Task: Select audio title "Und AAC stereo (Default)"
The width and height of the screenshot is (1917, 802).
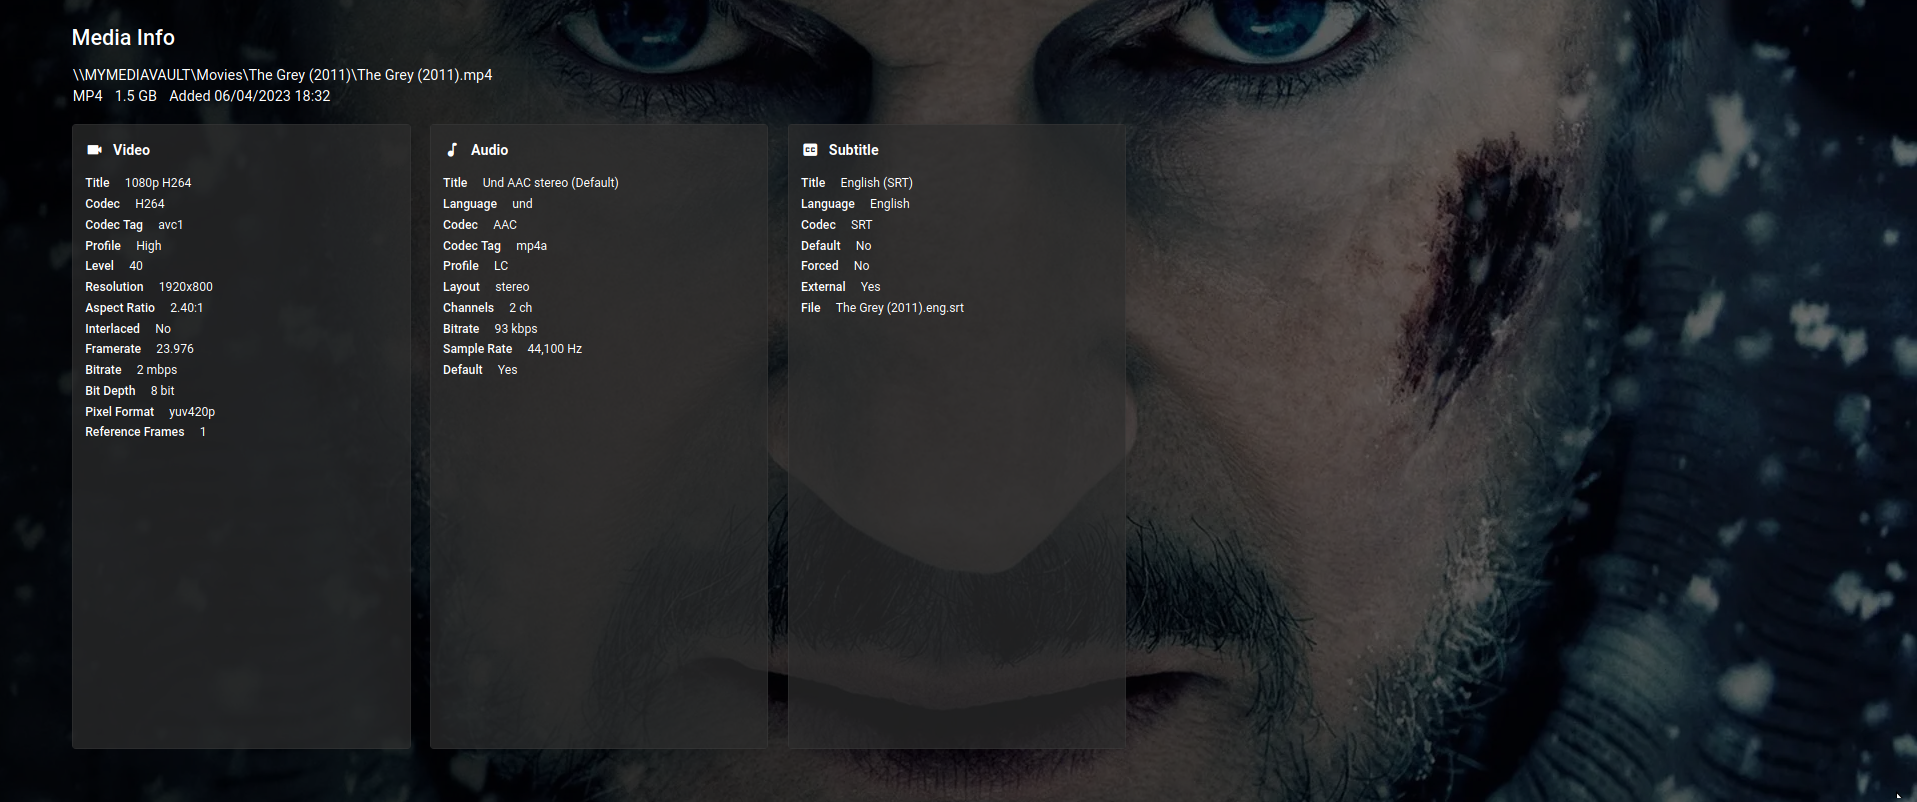Action: (x=551, y=183)
